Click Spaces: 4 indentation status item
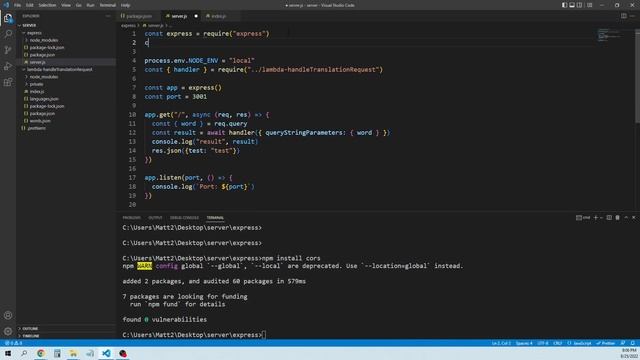 [524, 343]
